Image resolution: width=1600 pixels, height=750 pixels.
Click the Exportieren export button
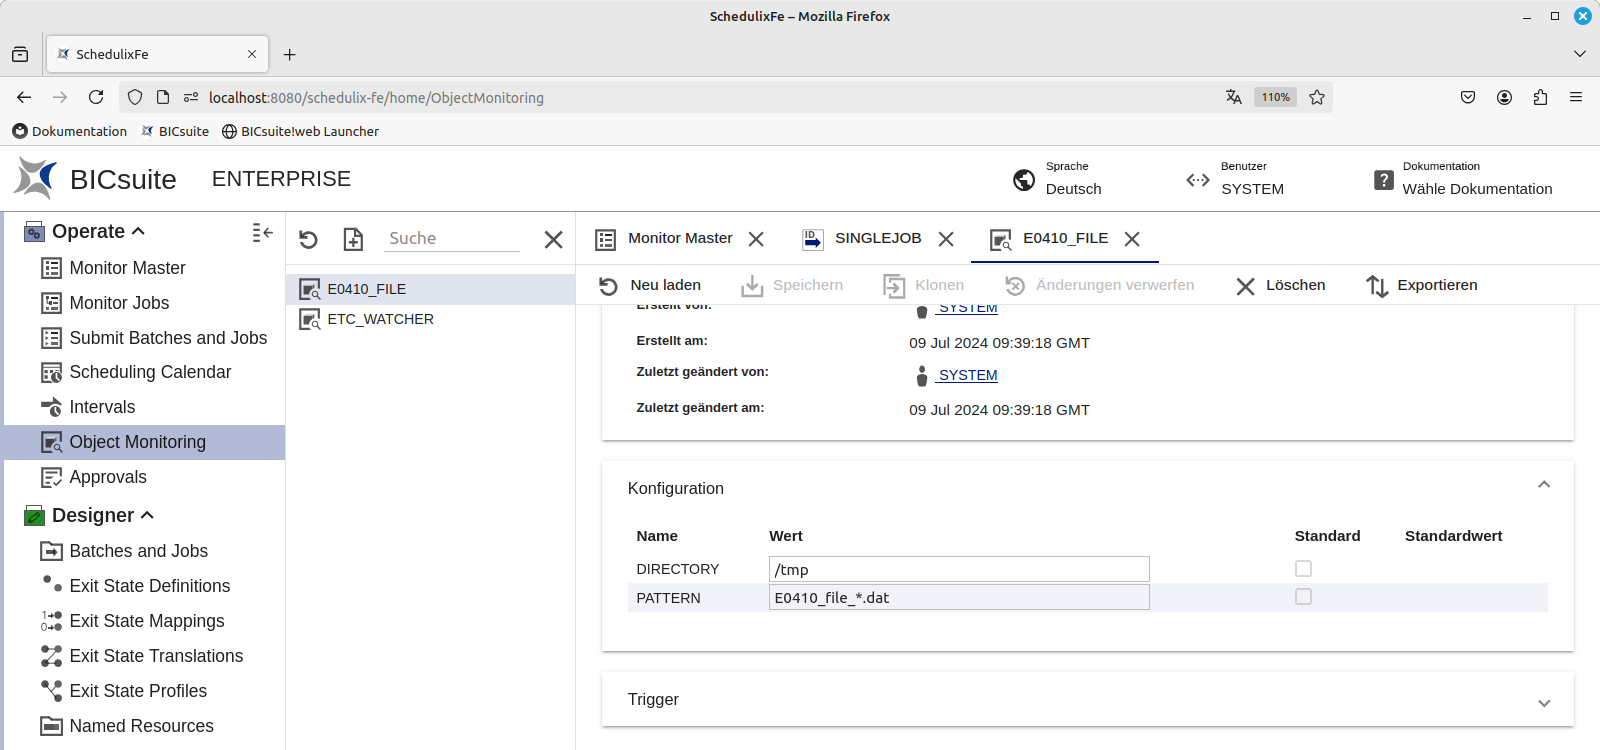(1421, 286)
